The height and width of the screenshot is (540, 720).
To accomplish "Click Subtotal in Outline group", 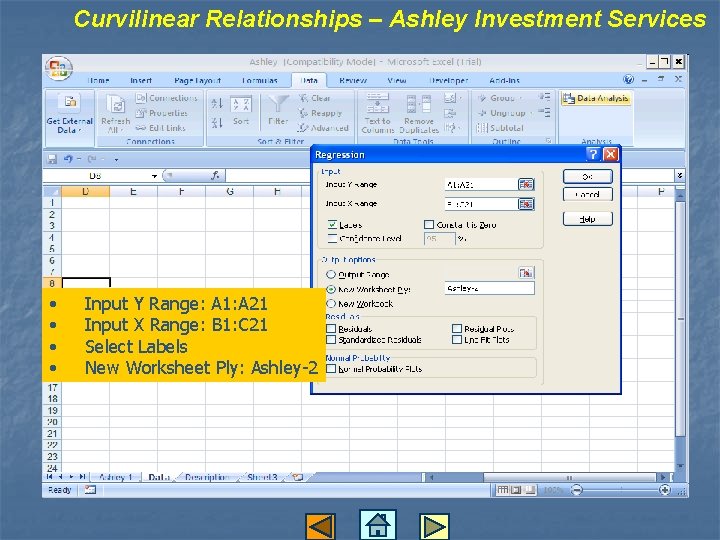I will (x=501, y=128).
